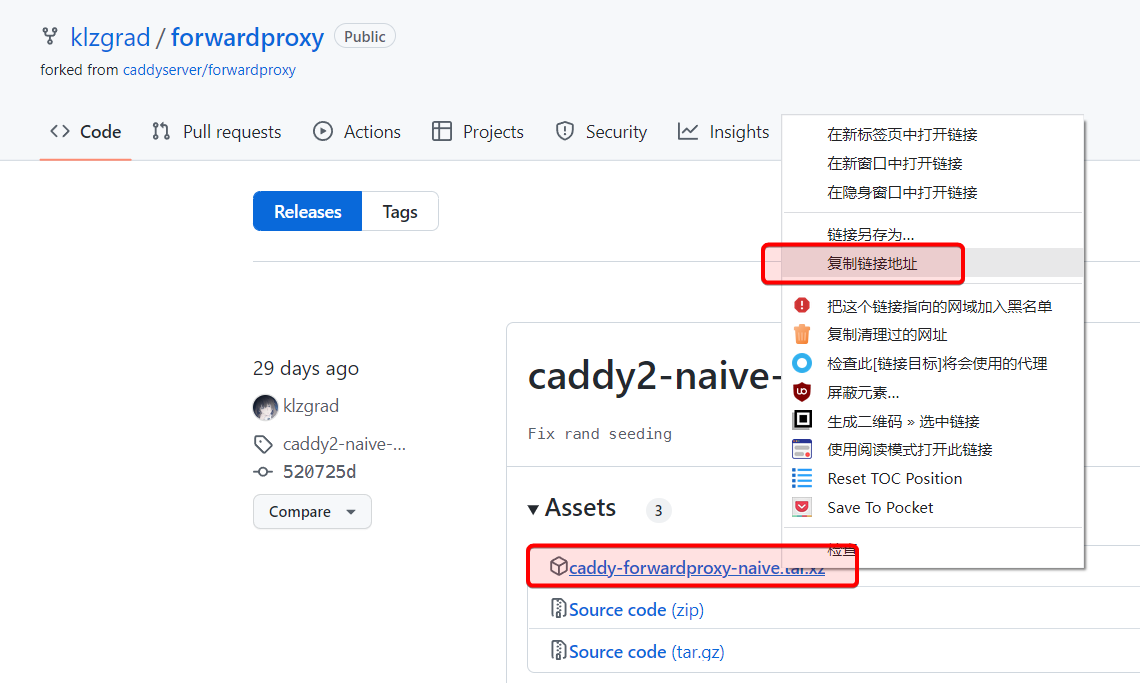Click the klzgrad avatar thumbnail
Screen dimensions: 1140x683
(x=265, y=407)
